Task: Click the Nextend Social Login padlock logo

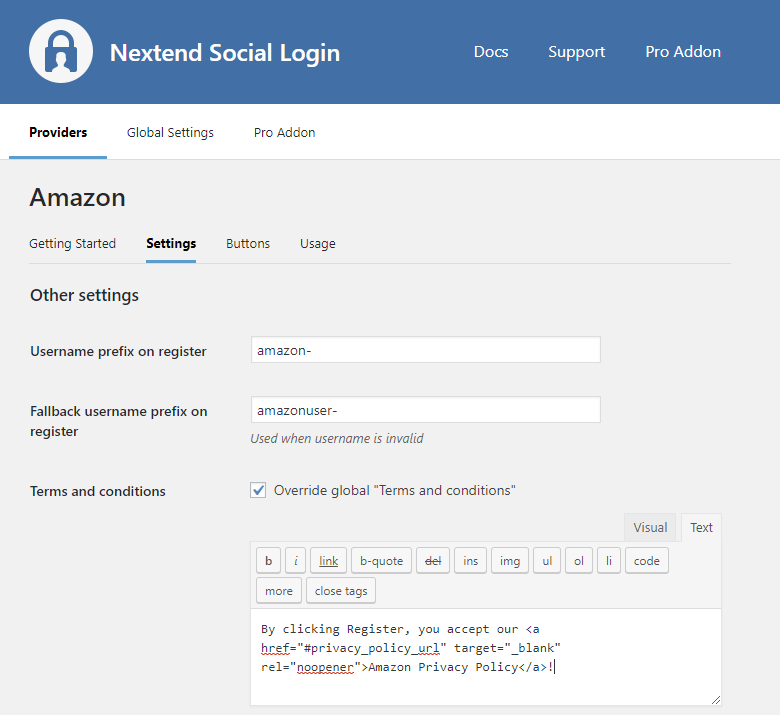Action: pyautogui.click(x=61, y=51)
